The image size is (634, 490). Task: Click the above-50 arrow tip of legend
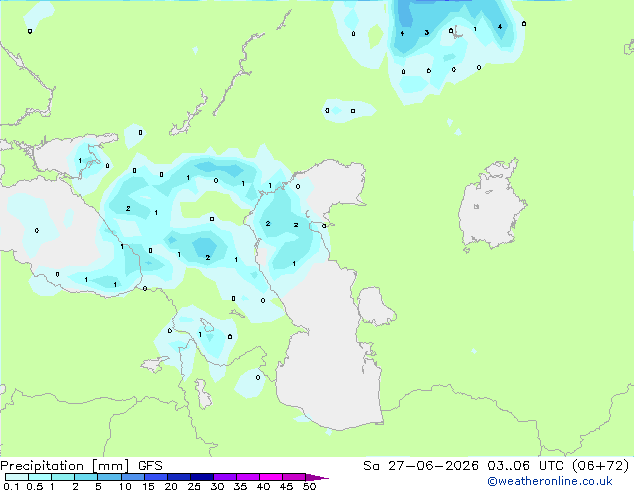point(317,477)
